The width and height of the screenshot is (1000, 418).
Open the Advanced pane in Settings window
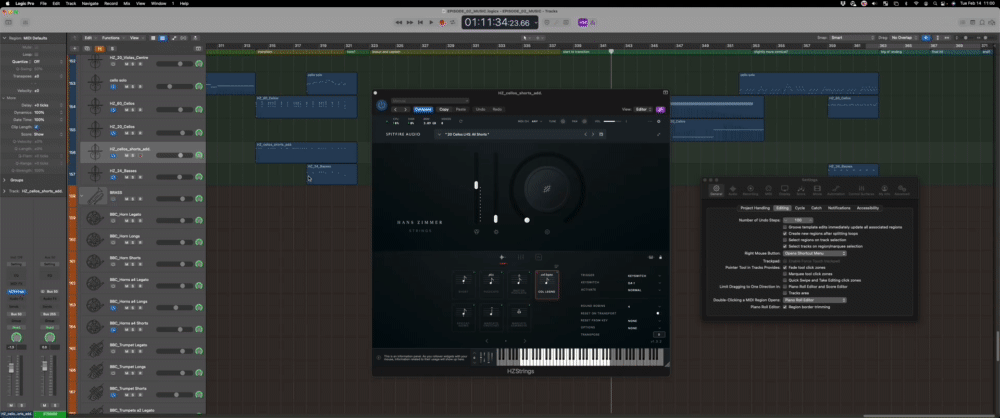pos(902,190)
